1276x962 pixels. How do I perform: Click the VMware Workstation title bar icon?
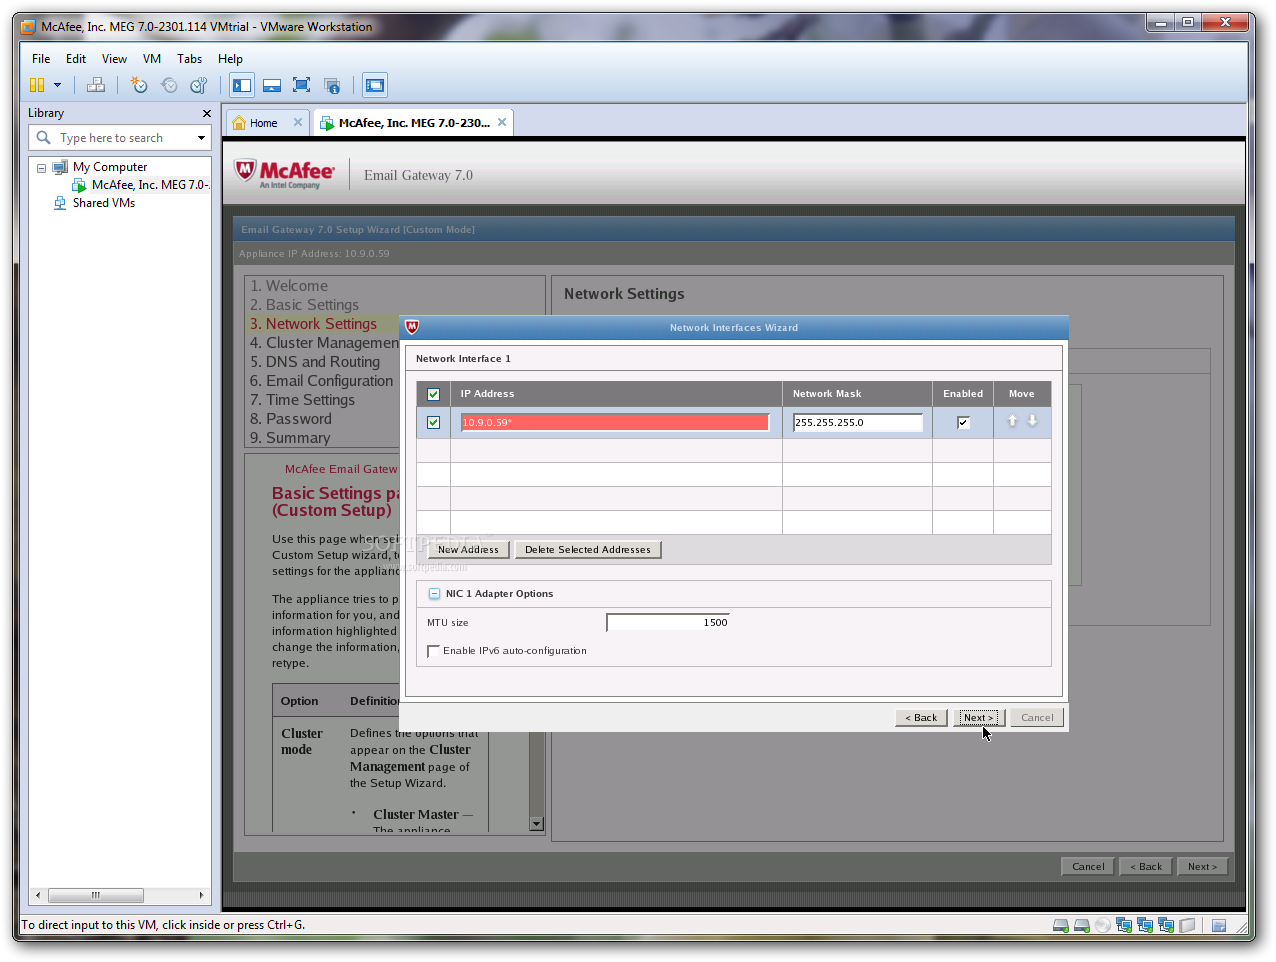[28, 26]
